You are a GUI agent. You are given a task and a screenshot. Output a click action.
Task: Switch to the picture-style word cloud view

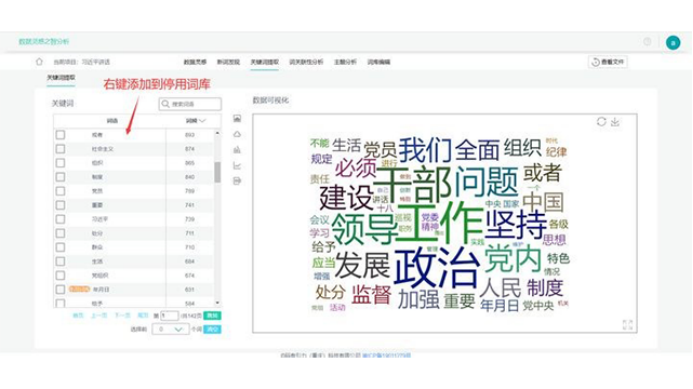[237, 118]
